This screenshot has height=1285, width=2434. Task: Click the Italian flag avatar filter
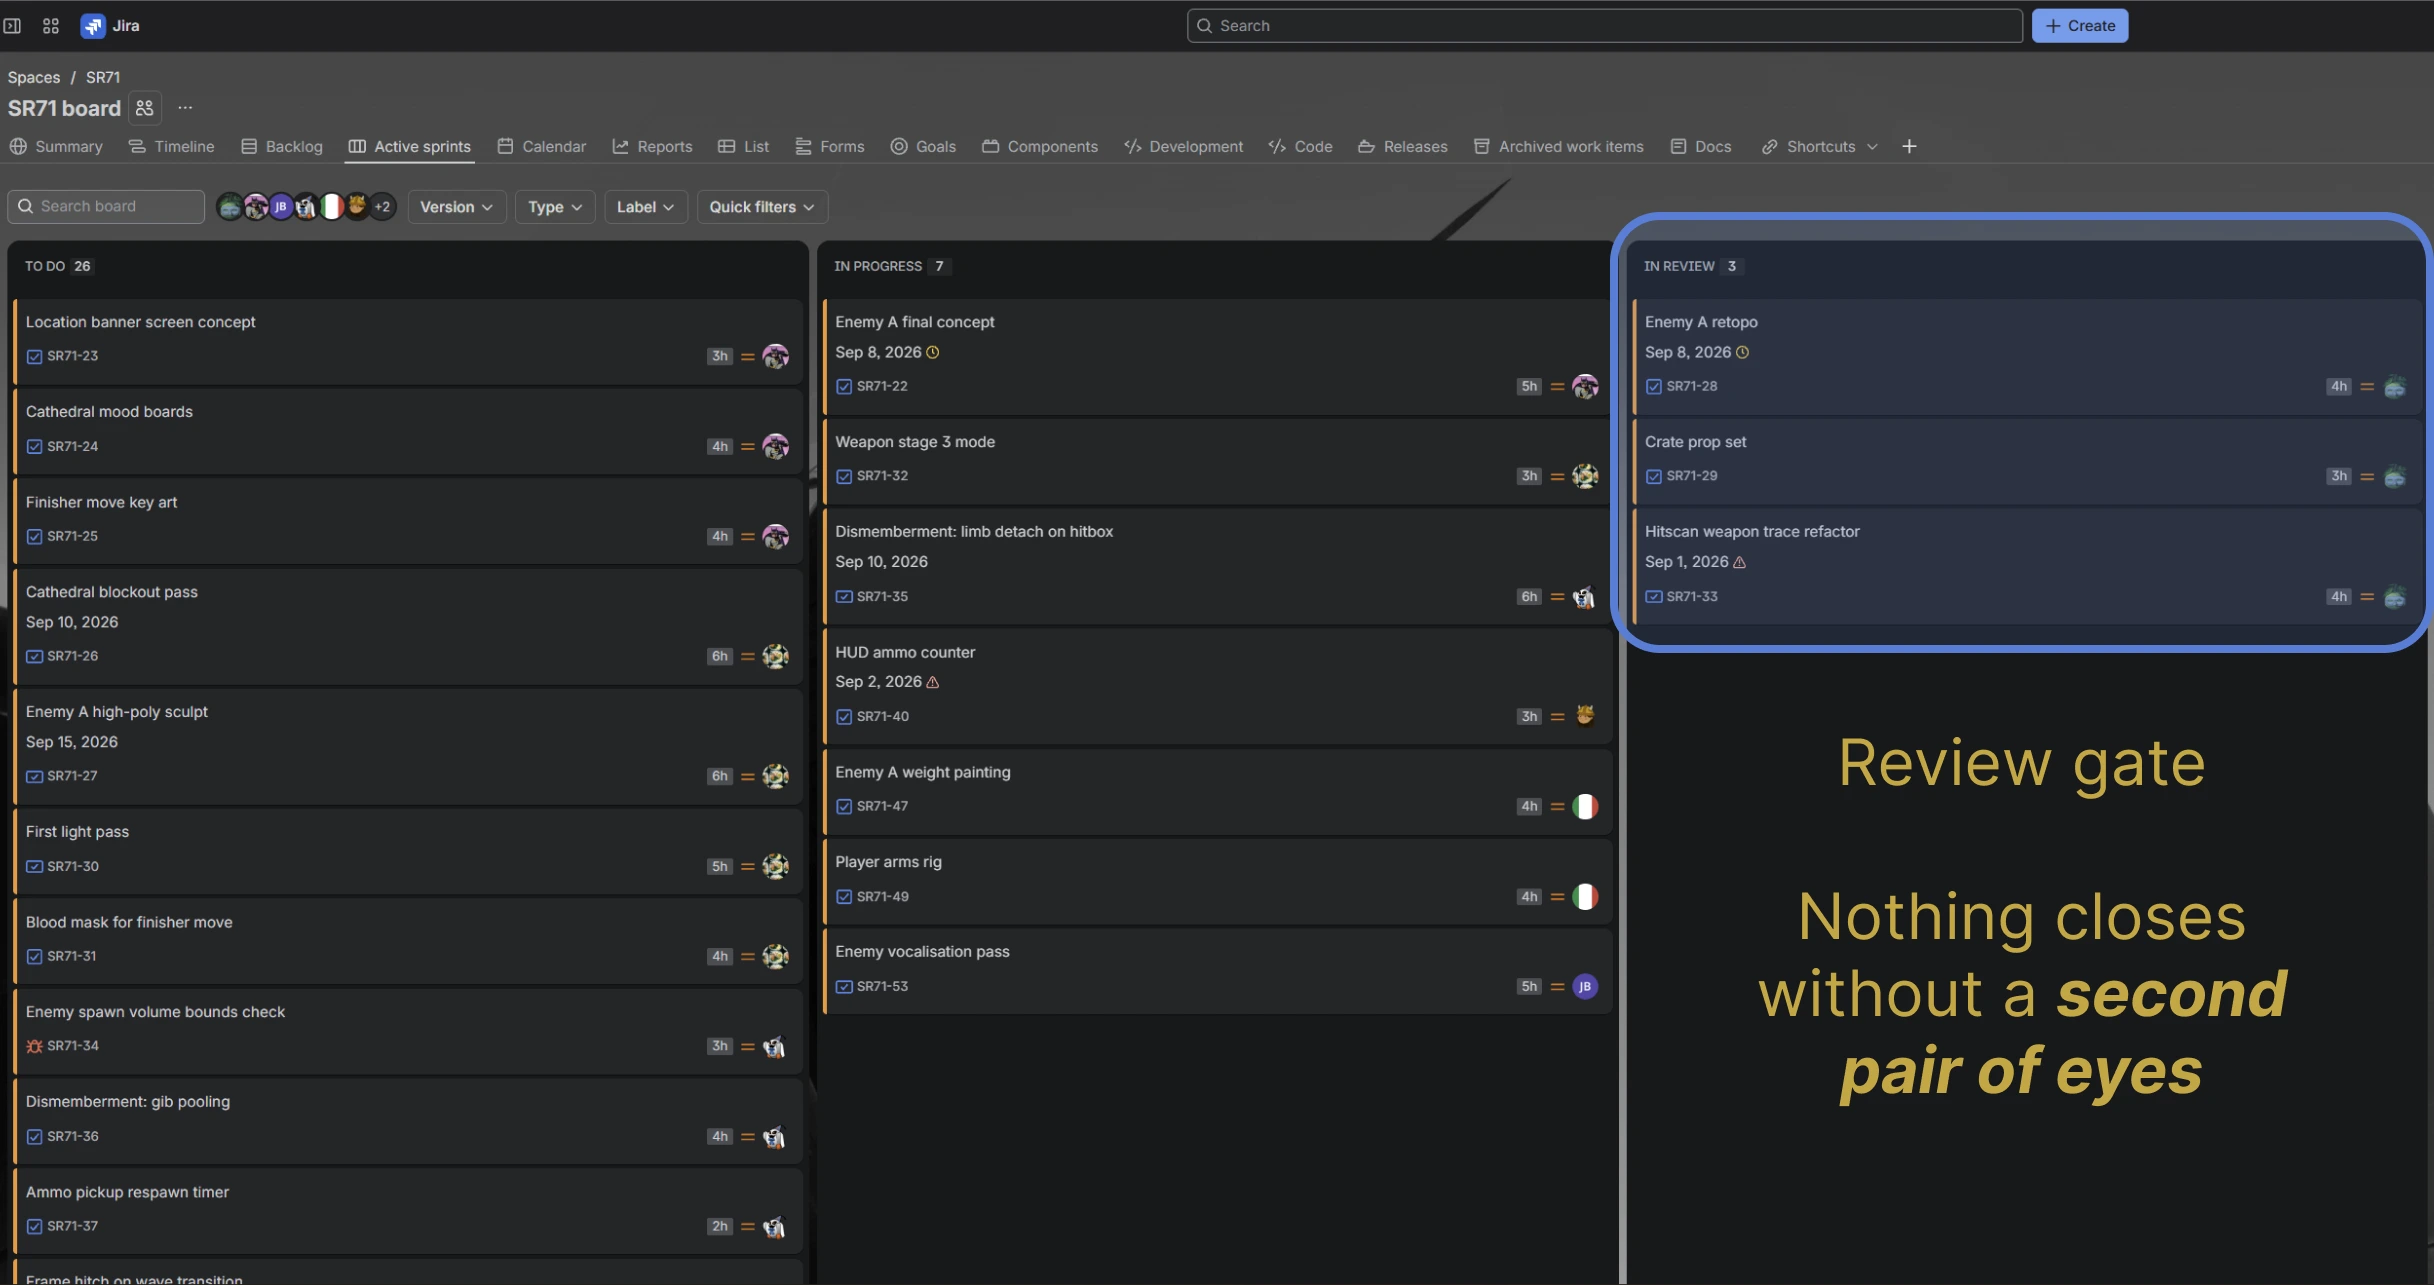(x=332, y=207)
